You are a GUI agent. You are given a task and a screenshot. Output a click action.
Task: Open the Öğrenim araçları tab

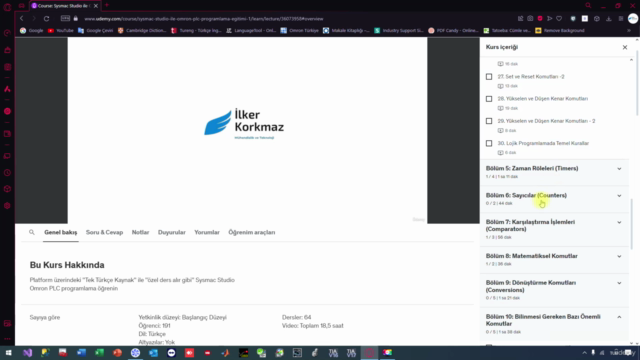251,232
